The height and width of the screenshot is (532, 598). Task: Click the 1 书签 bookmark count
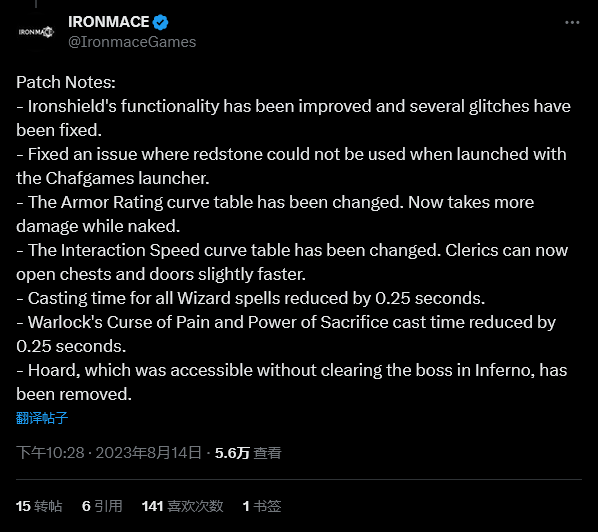(x=262, y=506)
